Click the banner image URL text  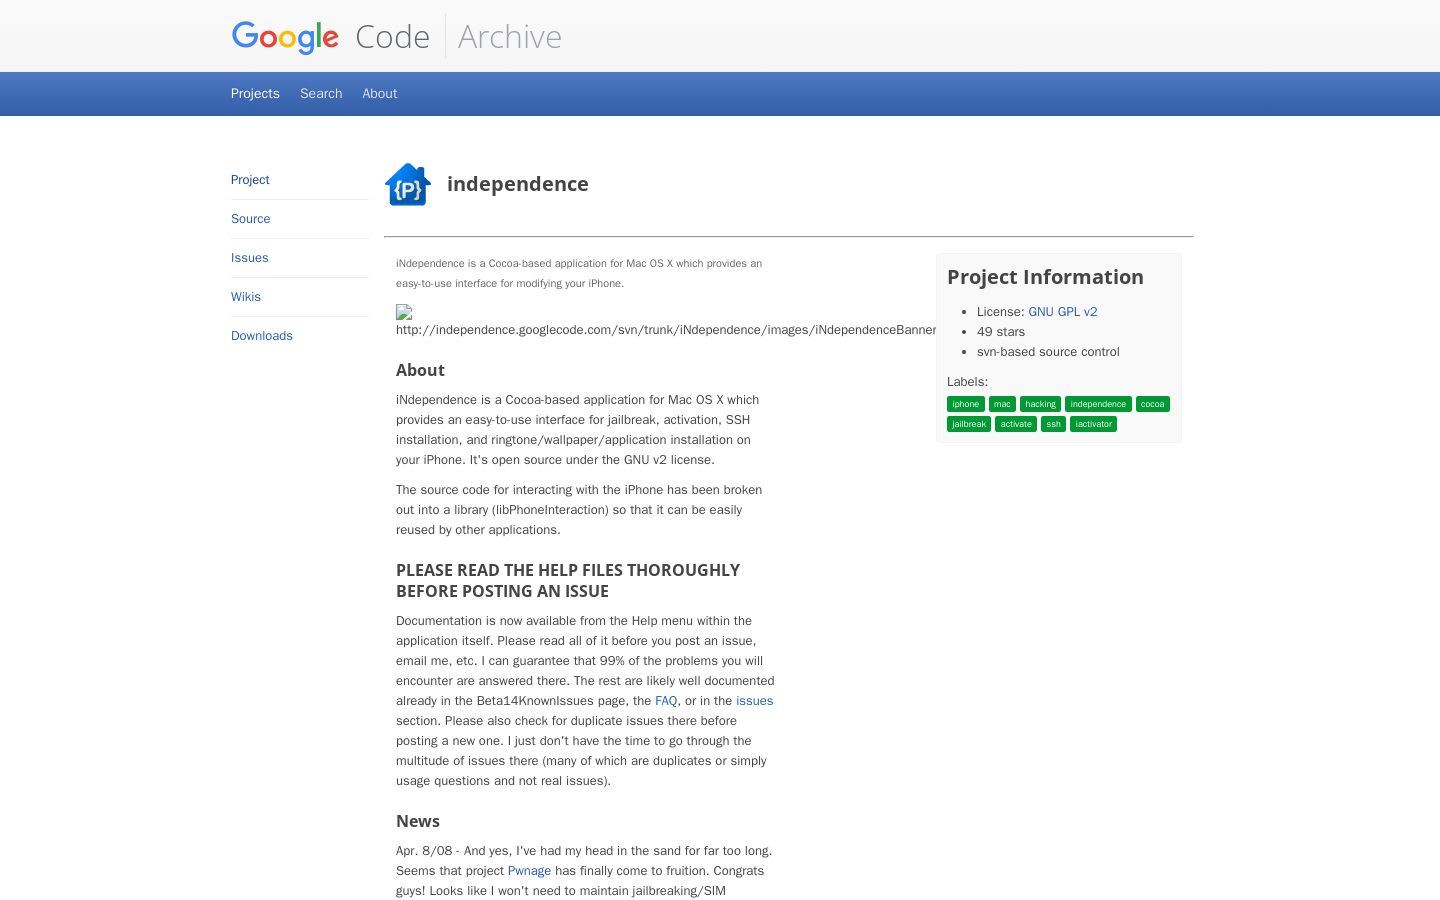(666, 330)
